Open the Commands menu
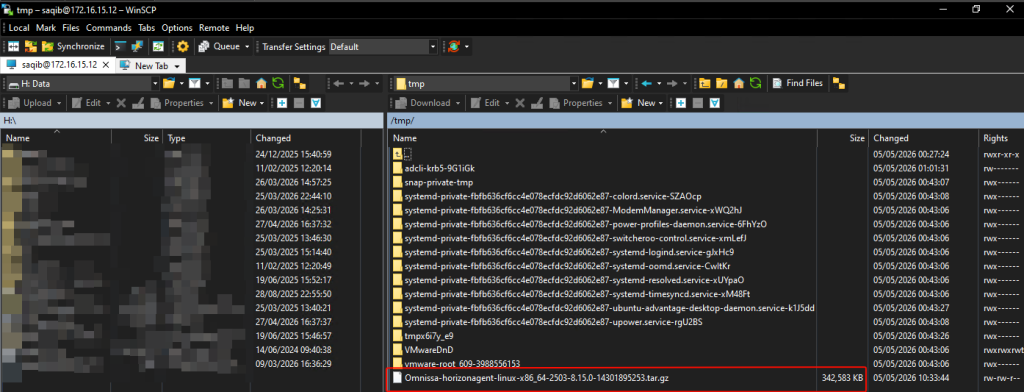The image size is (1024, 392). [x=108, y=28]
